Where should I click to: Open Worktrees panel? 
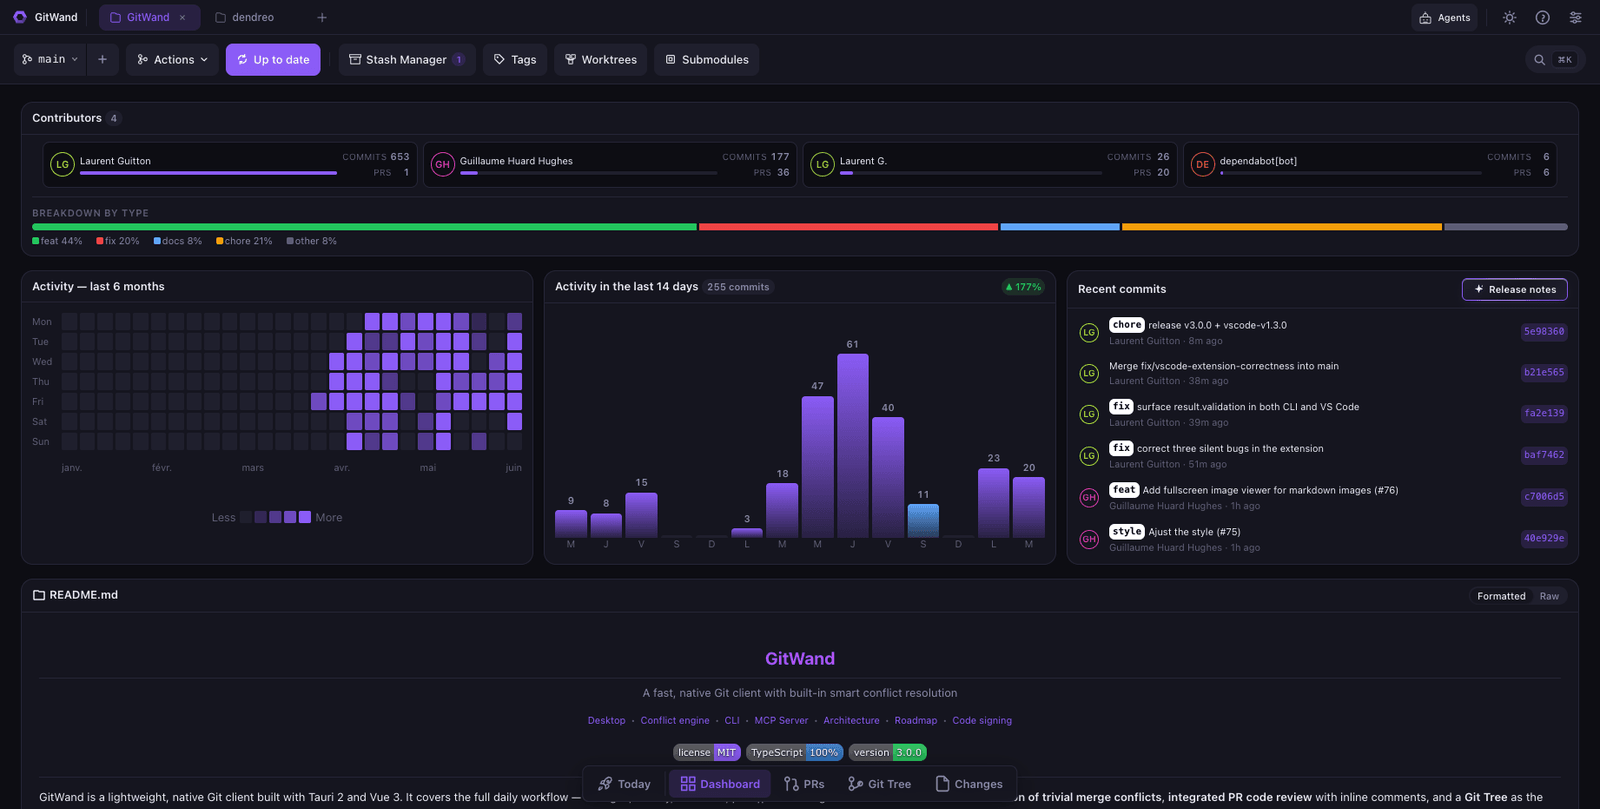pos(601,59)
